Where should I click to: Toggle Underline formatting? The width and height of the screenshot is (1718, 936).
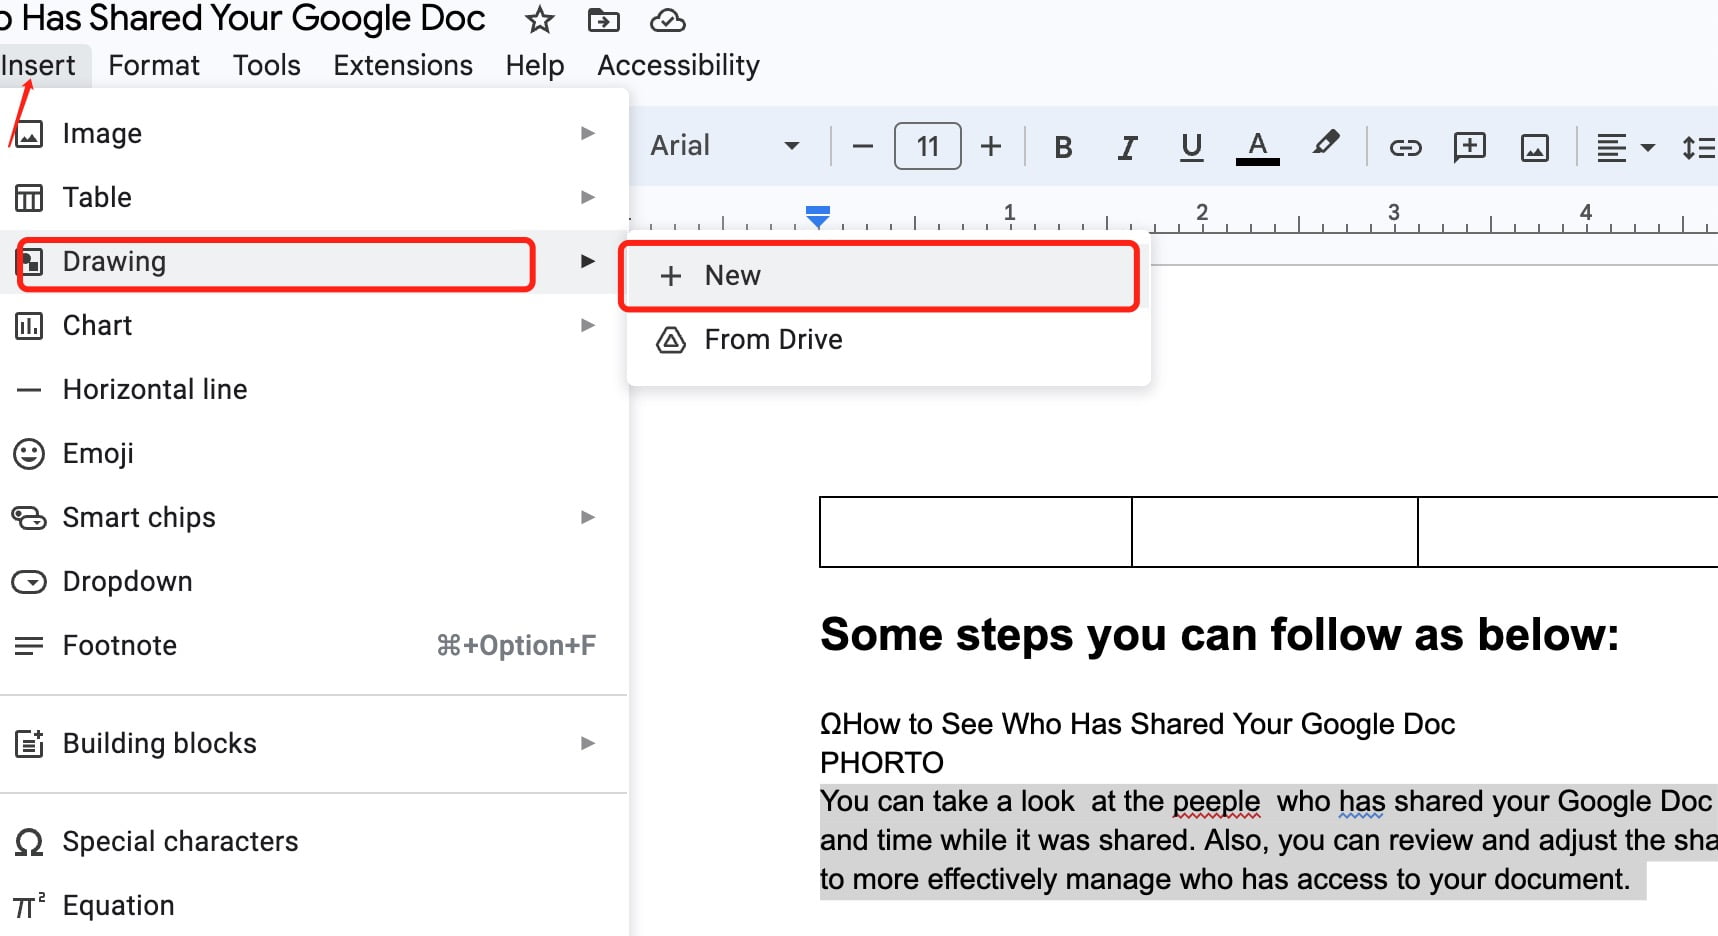1191,147
